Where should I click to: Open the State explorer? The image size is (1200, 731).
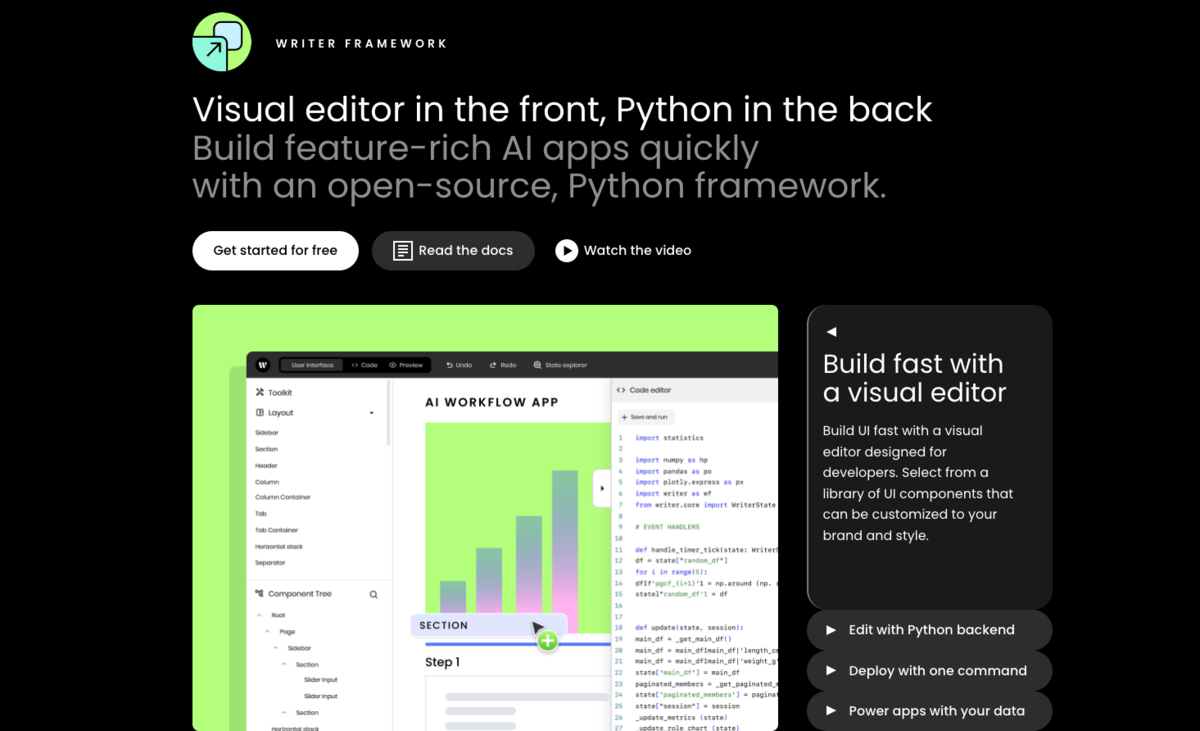[560, 365]
